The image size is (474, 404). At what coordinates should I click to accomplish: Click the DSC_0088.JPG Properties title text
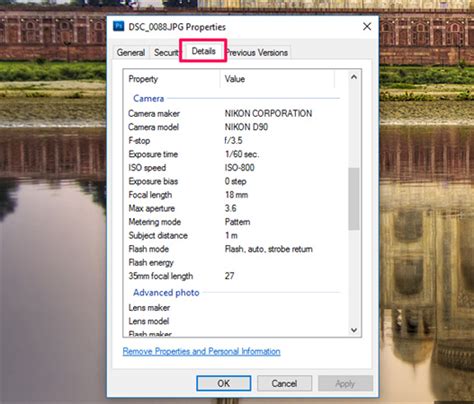[x=177, y=27]
